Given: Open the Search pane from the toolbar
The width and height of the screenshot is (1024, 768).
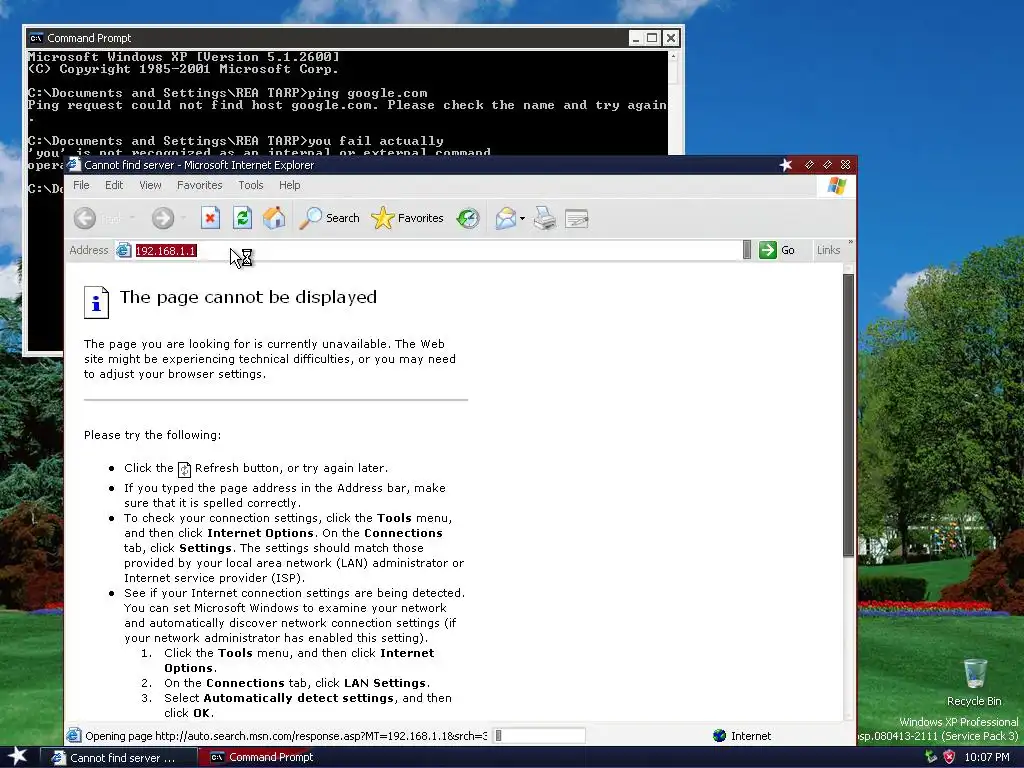Looking at the screenshot, I should click(329, 218).
